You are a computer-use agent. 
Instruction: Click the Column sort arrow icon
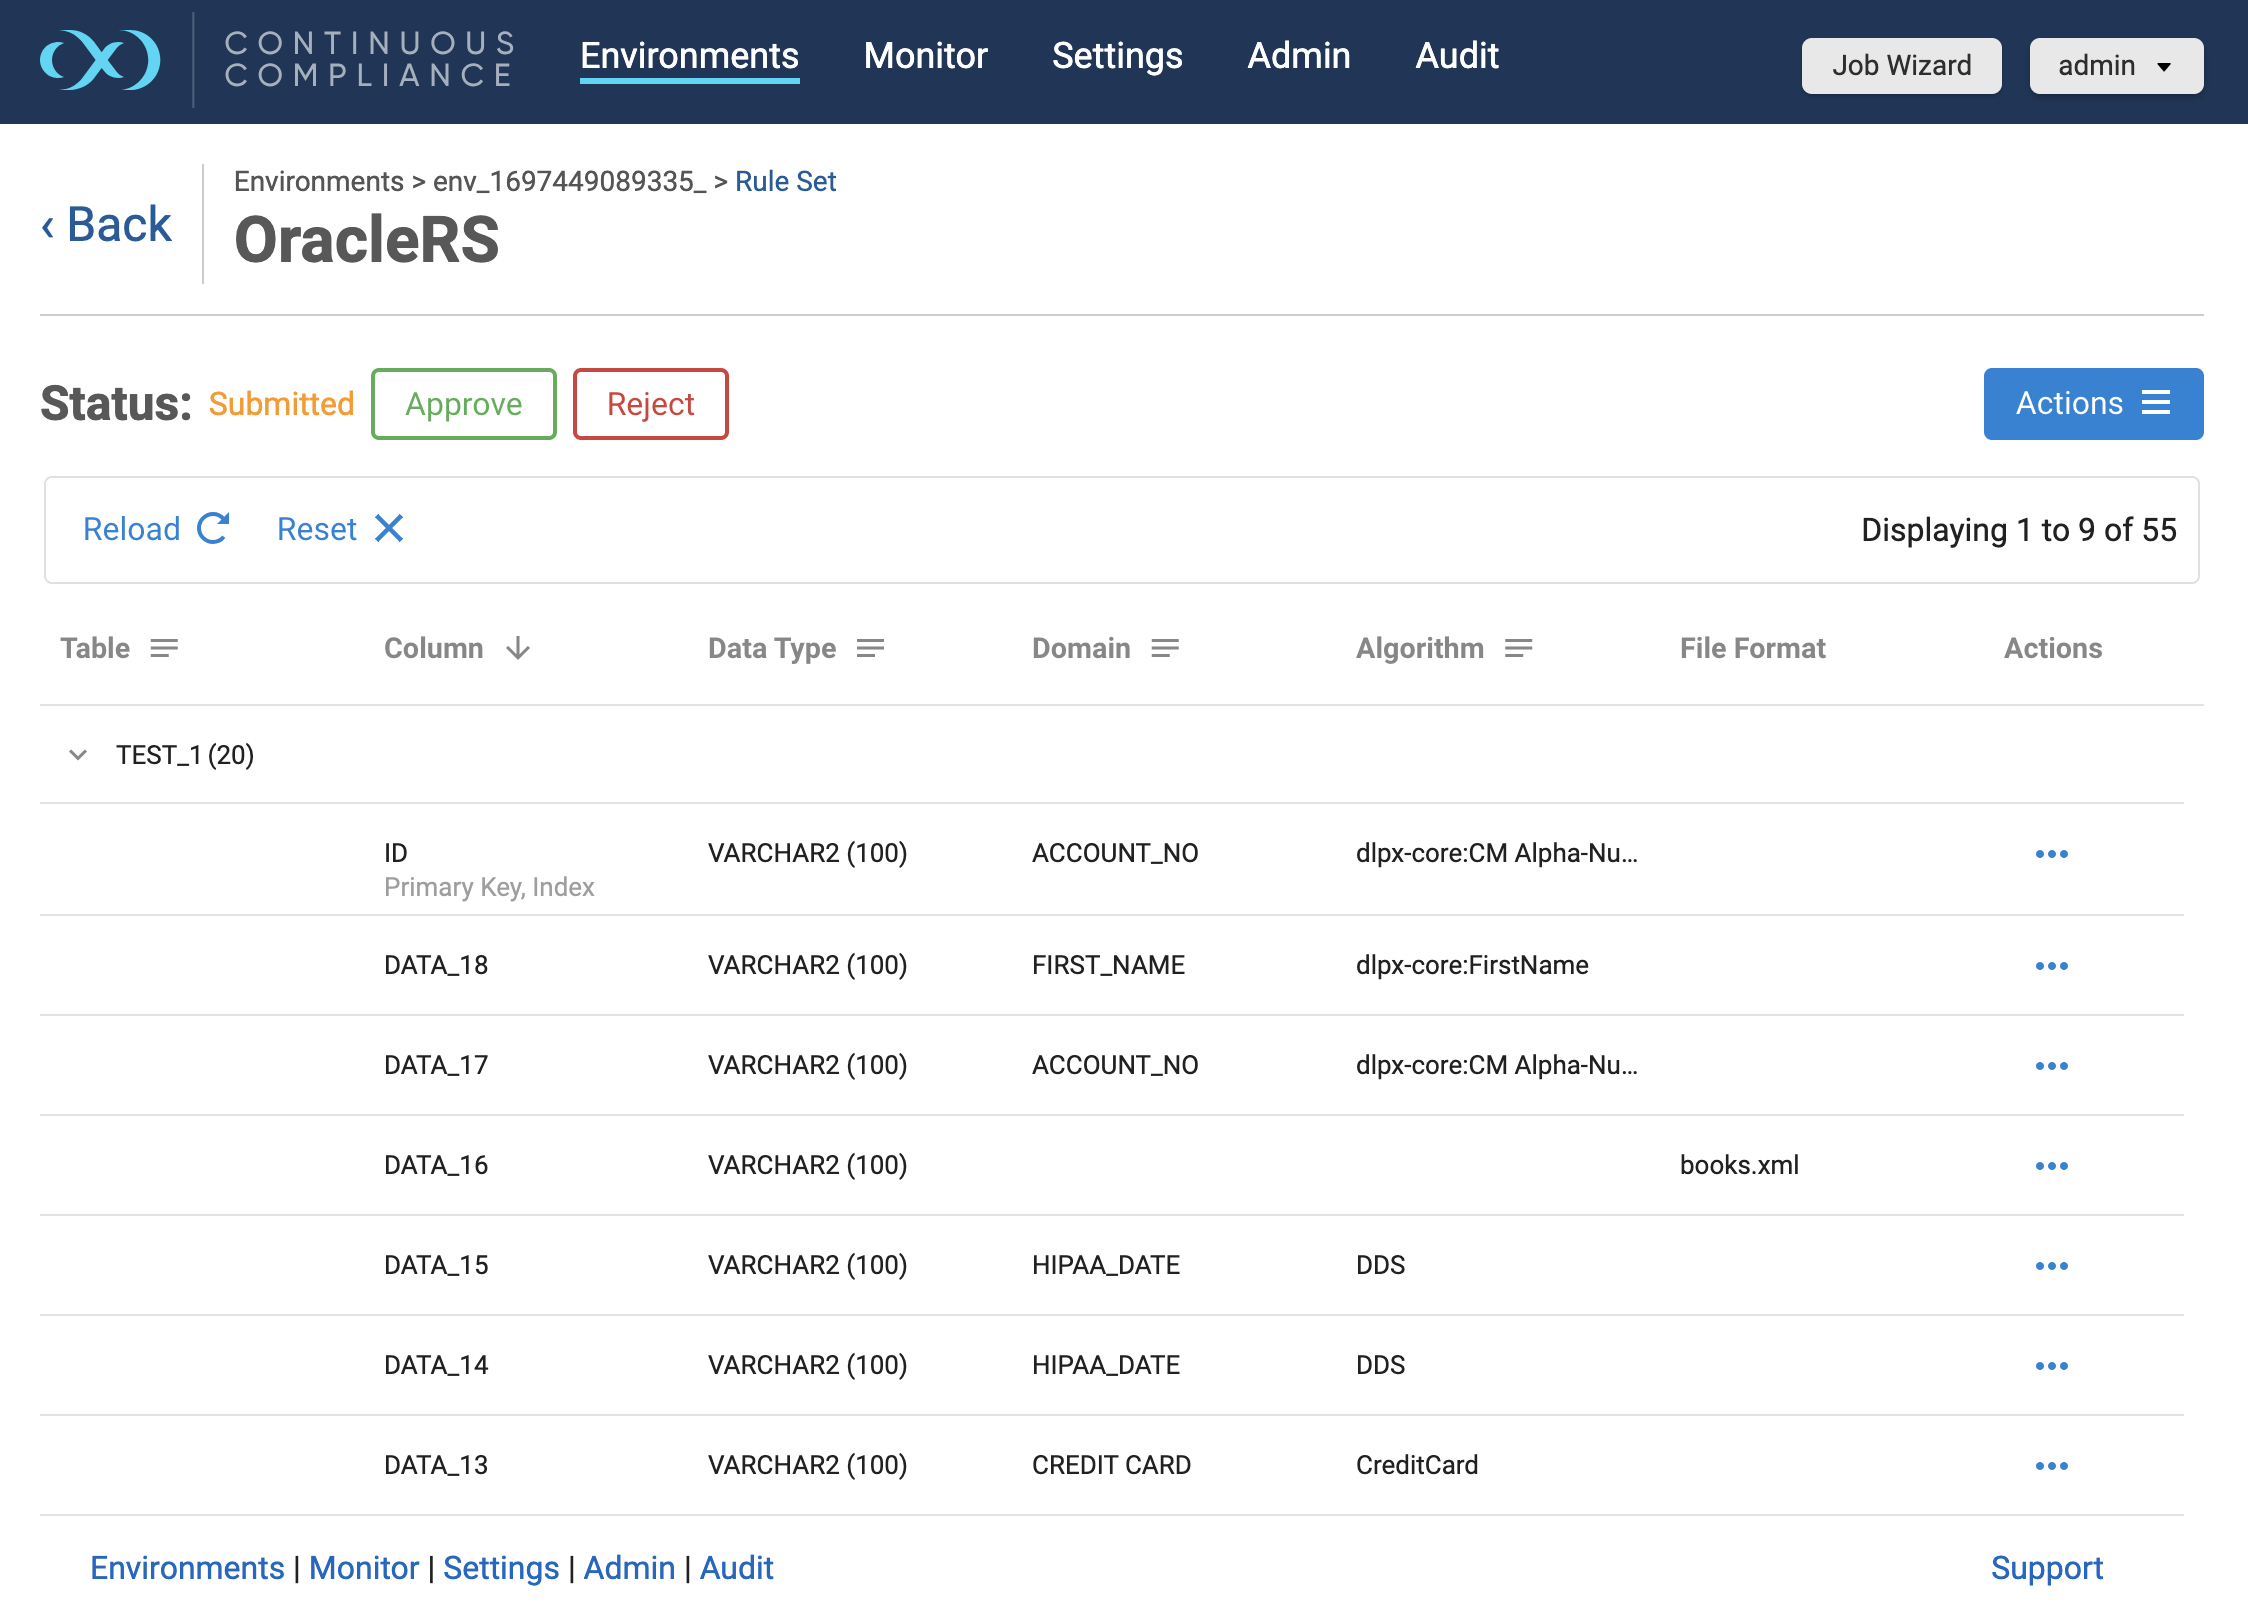click(518, 648)
